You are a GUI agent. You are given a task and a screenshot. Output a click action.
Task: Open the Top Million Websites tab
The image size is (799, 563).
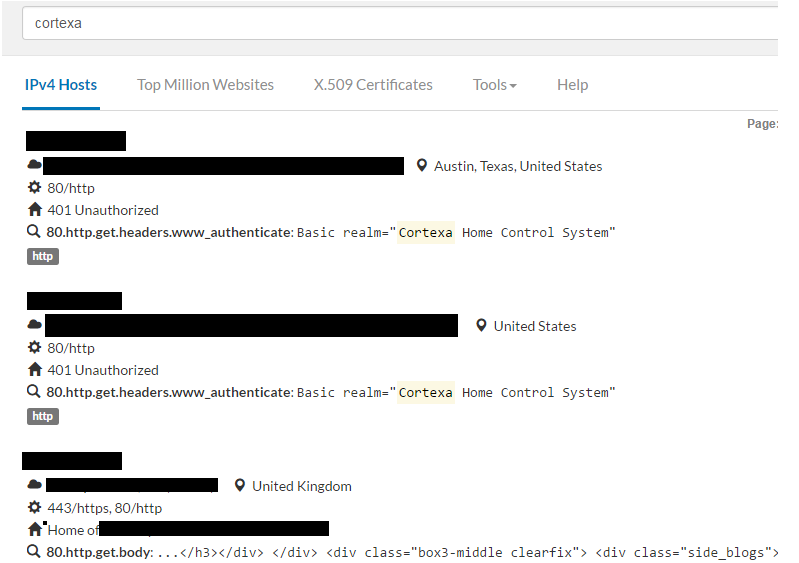click(x=205, y=85)
